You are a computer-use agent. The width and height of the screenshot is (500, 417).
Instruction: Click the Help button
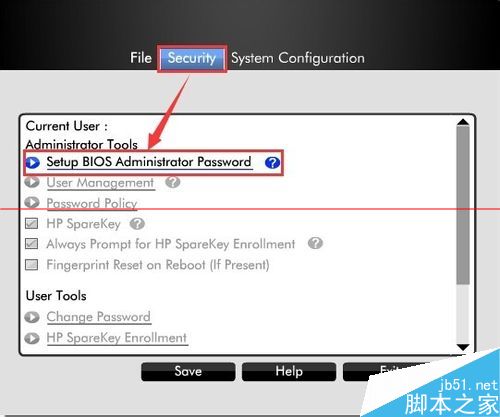click(x=289, y=372)
